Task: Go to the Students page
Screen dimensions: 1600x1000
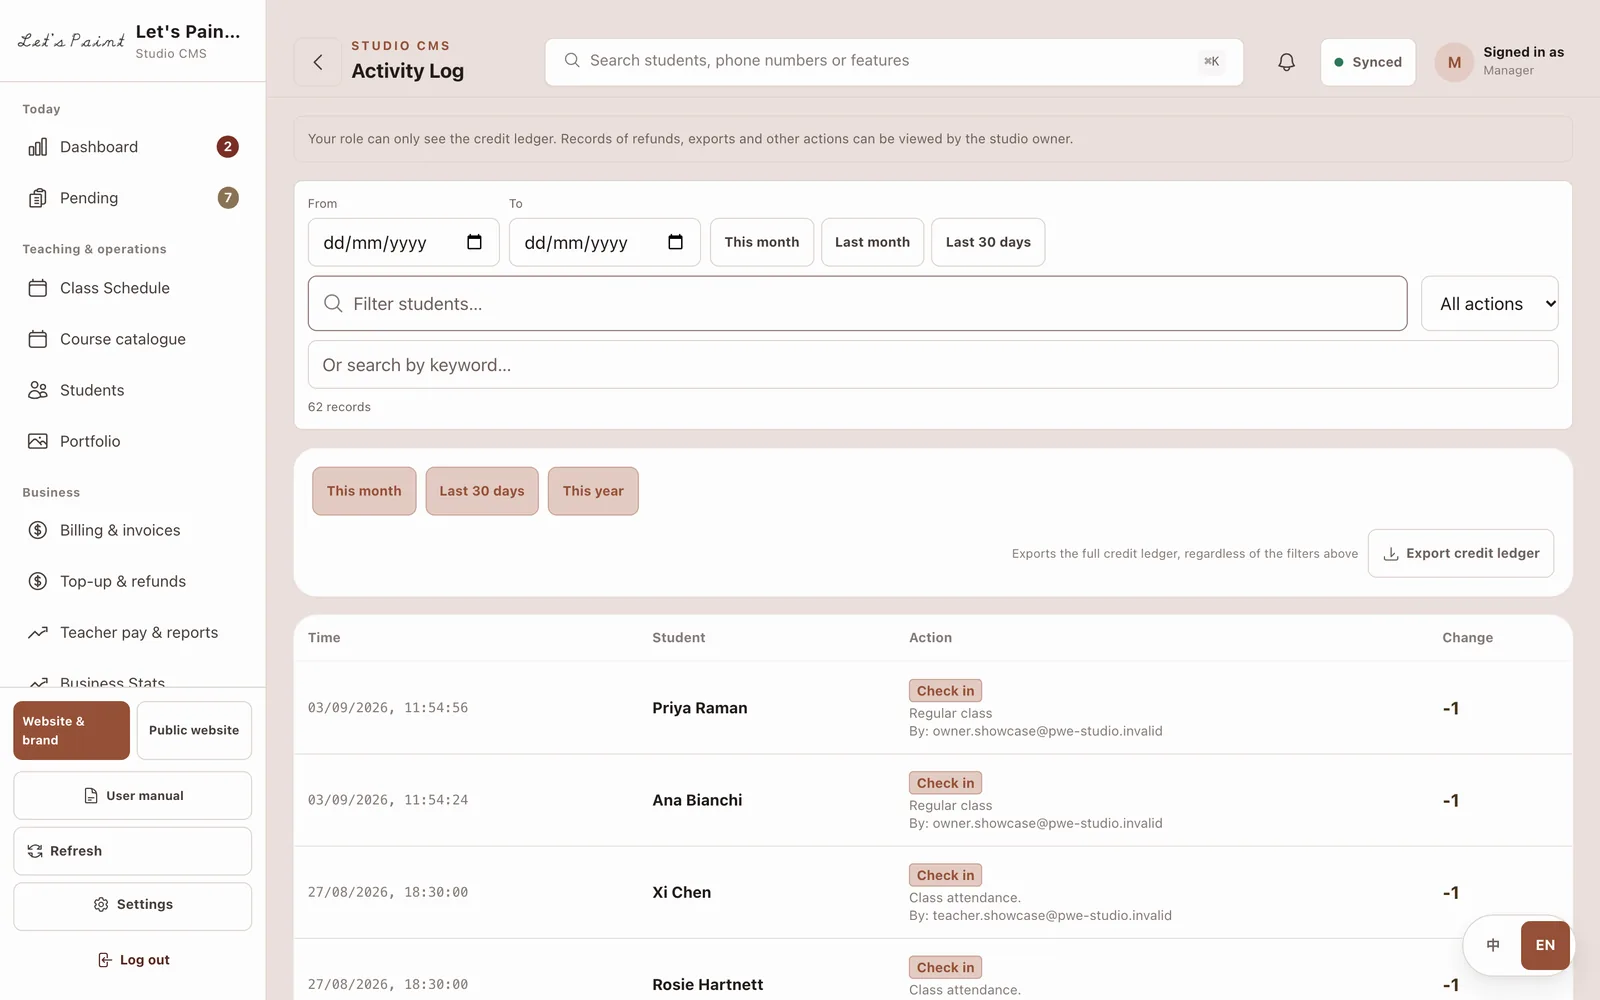Action: click(x=133, y=390)
